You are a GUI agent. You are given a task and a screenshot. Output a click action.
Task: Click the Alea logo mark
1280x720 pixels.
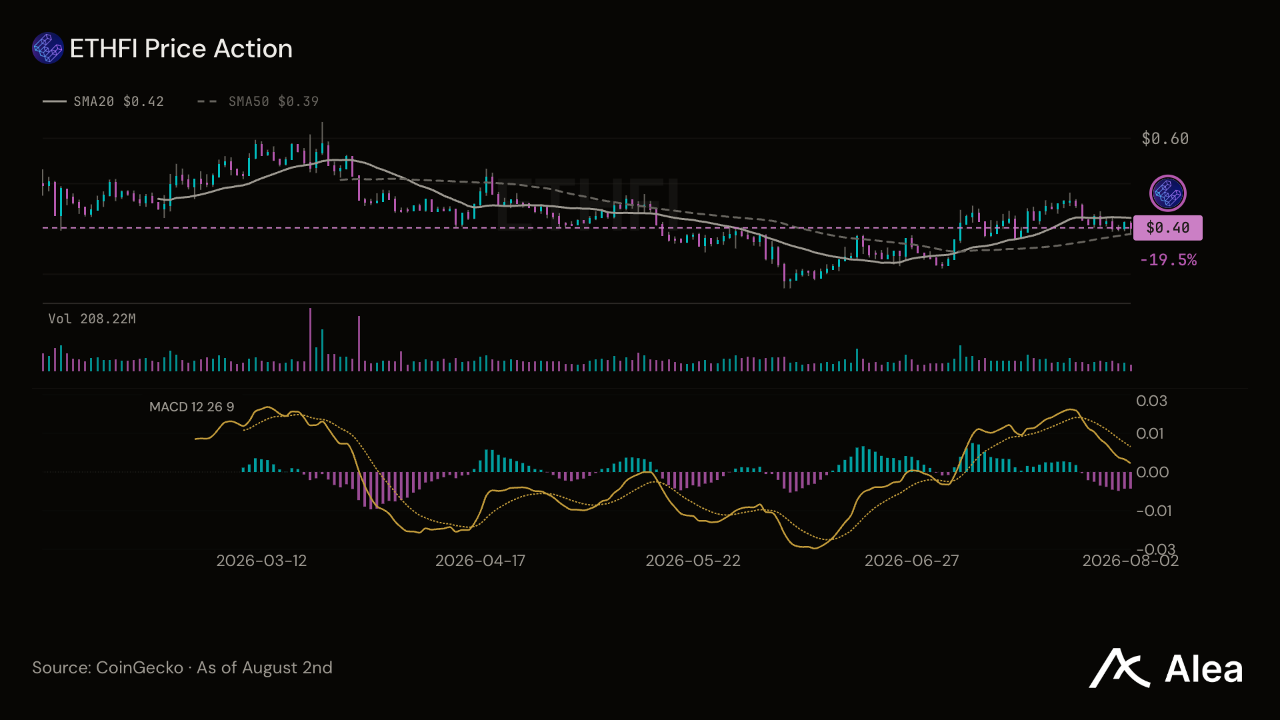[1121, 668]
